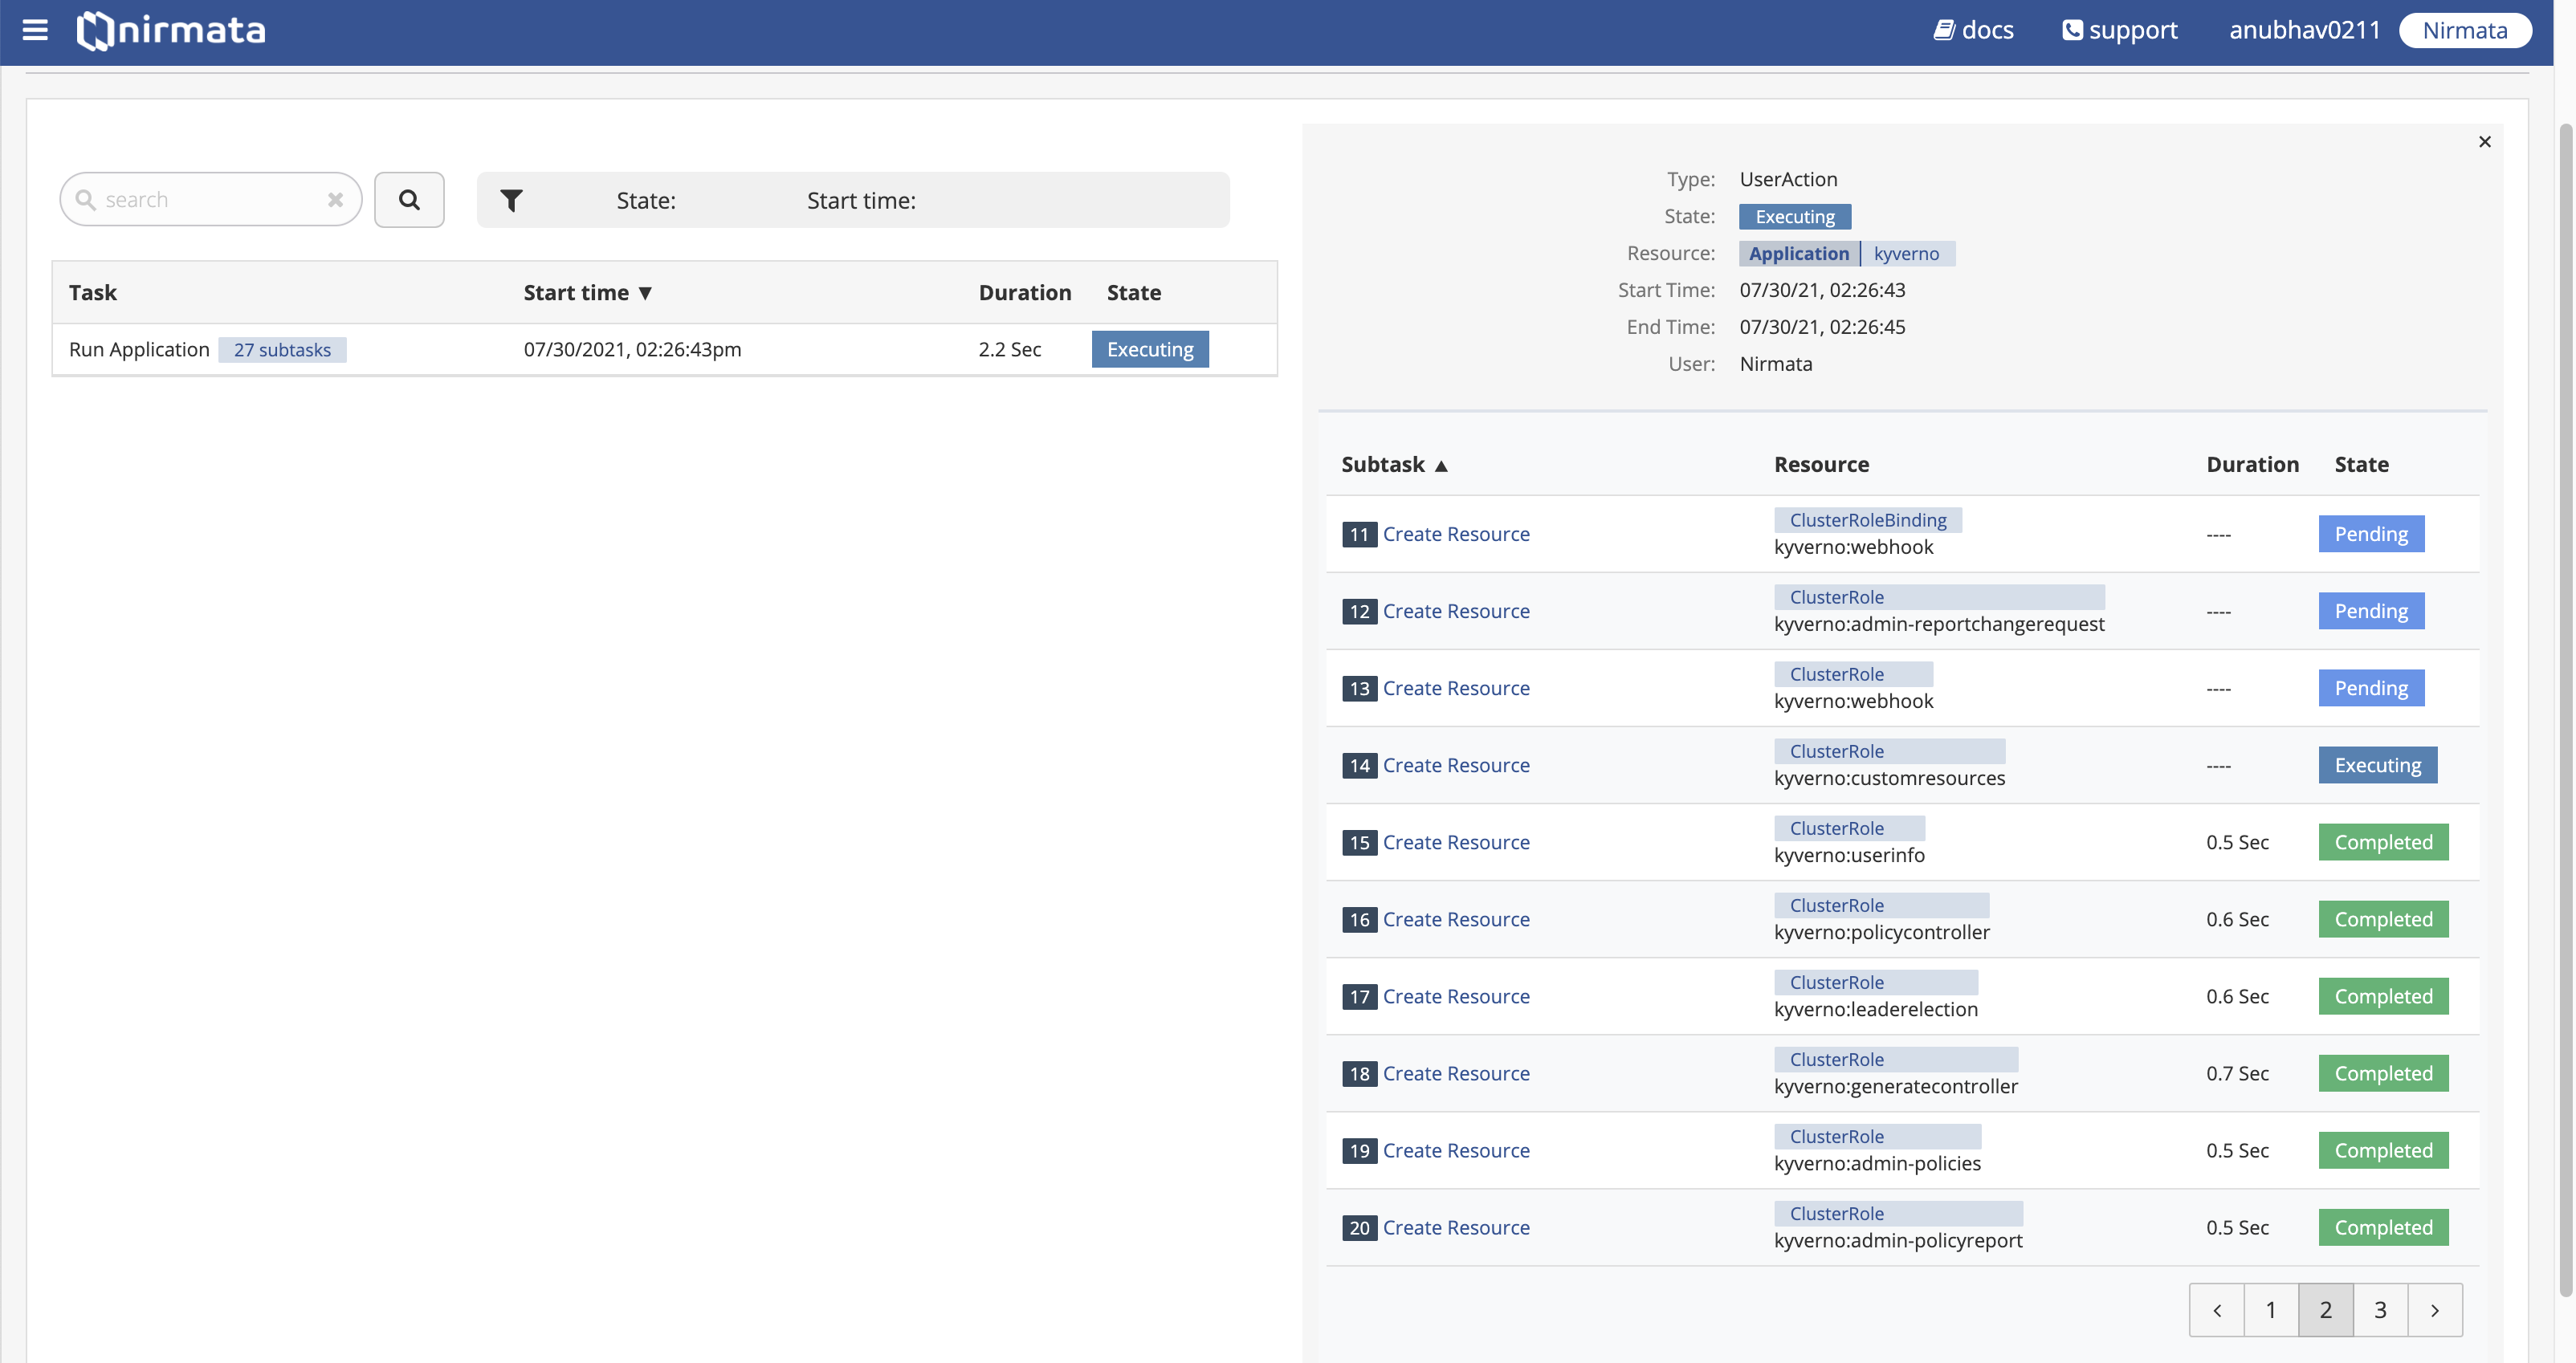
Task: Click kyverno:generatecontroller resource name
Action: coord(1895,1087)
